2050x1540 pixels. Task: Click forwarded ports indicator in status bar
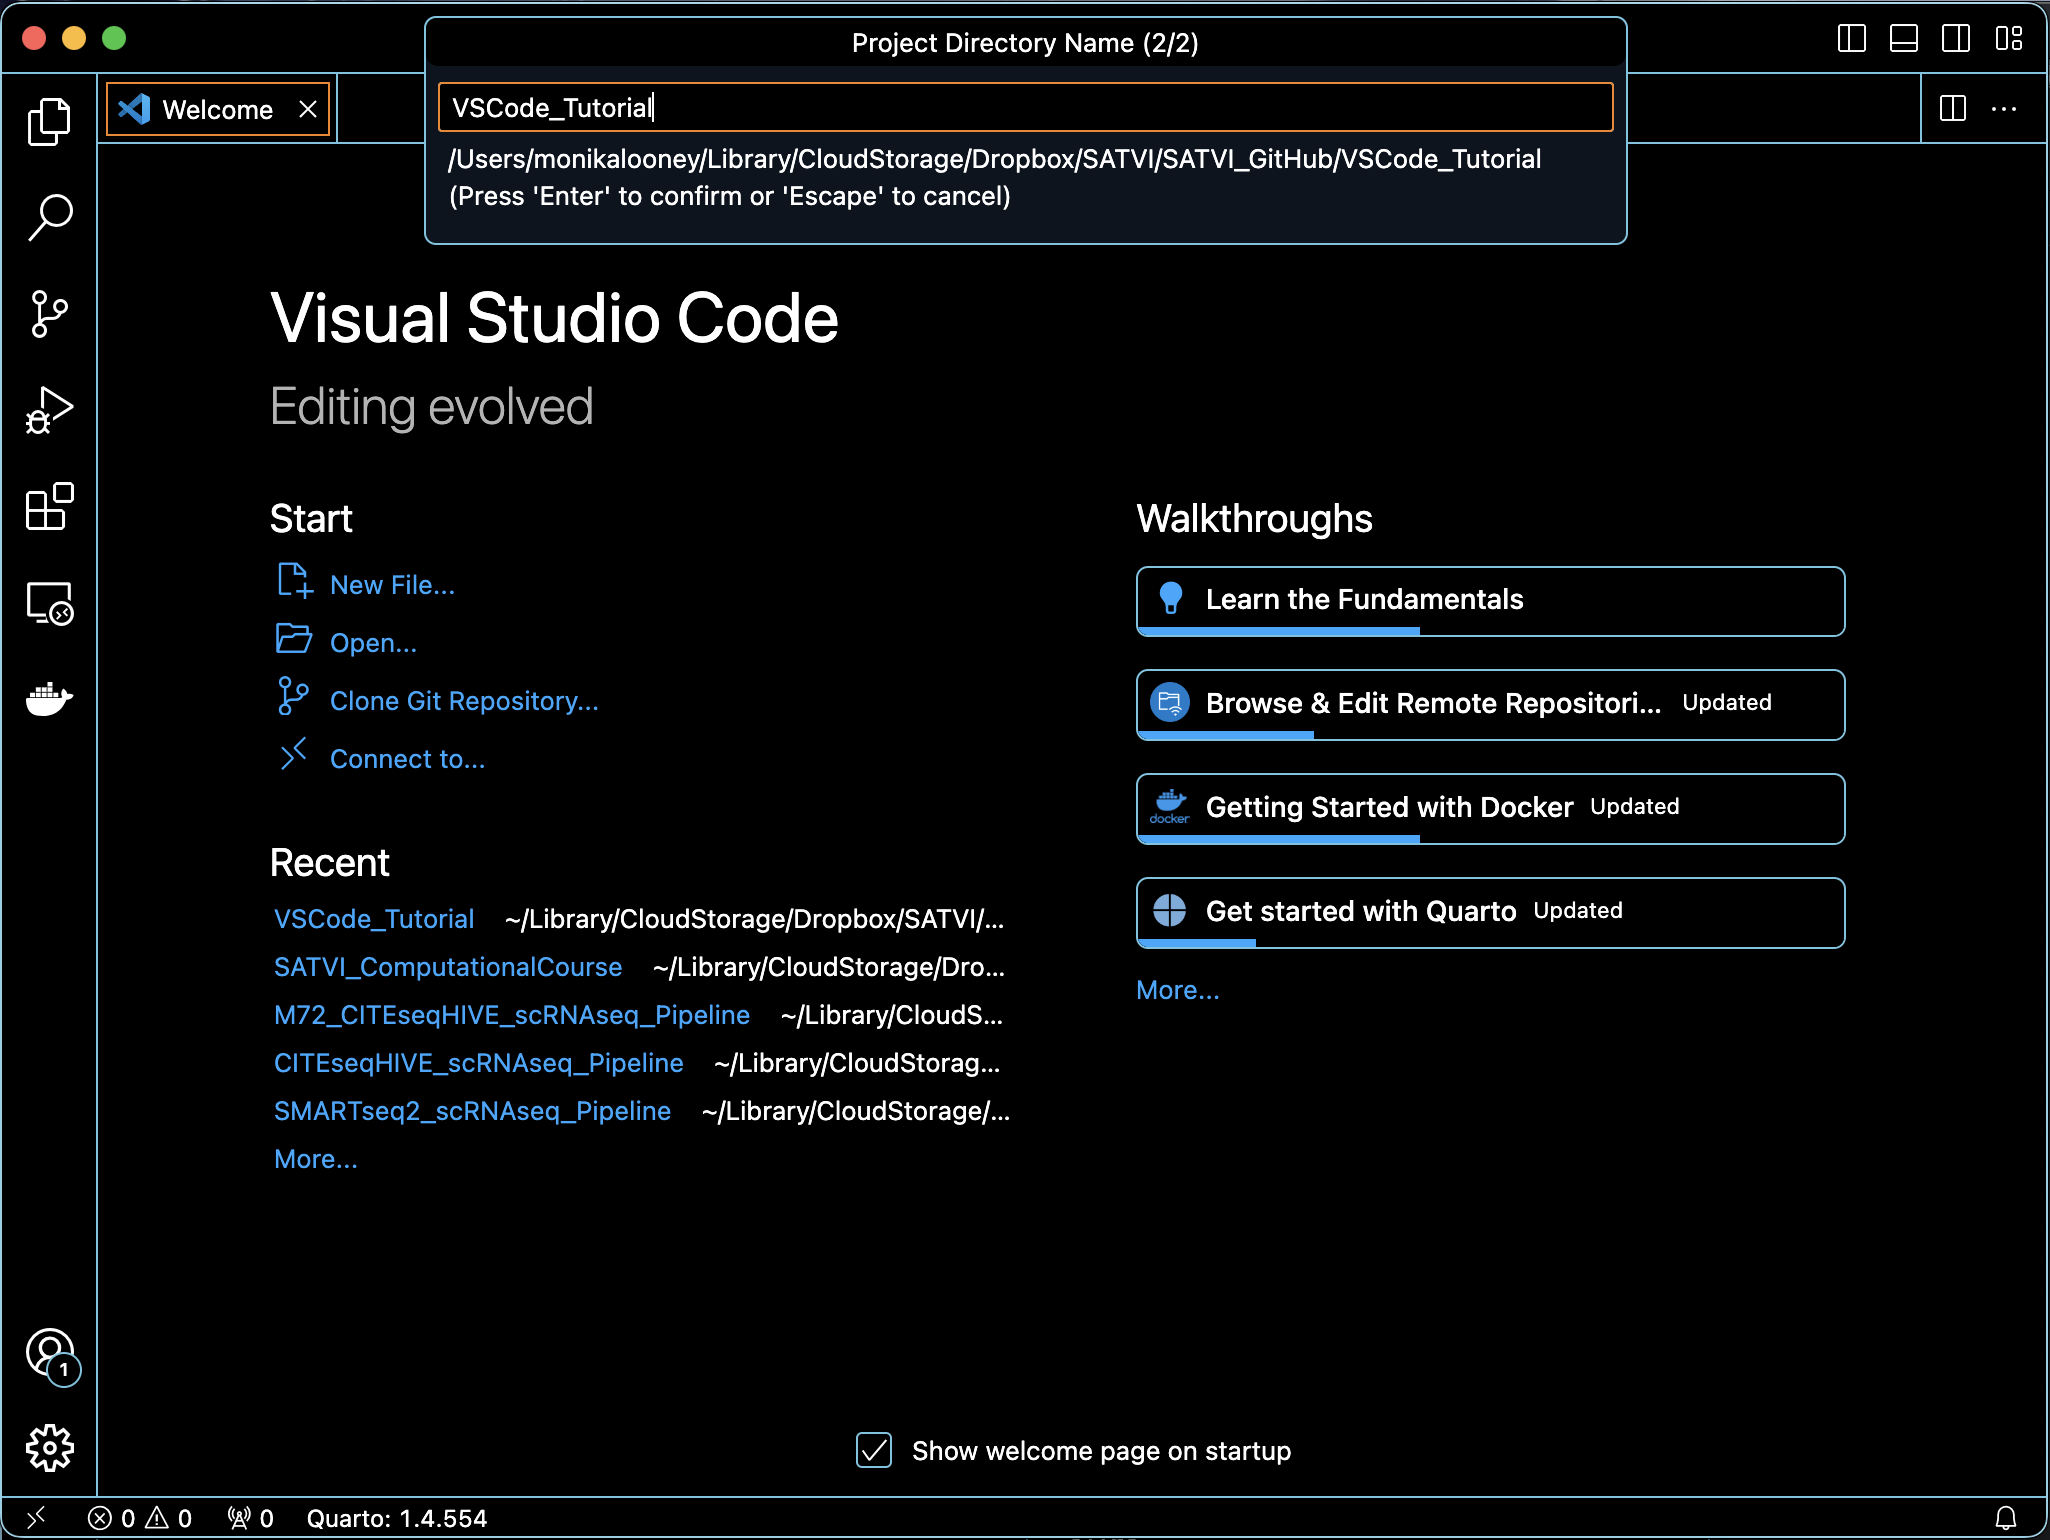[x=250, y=1518]
